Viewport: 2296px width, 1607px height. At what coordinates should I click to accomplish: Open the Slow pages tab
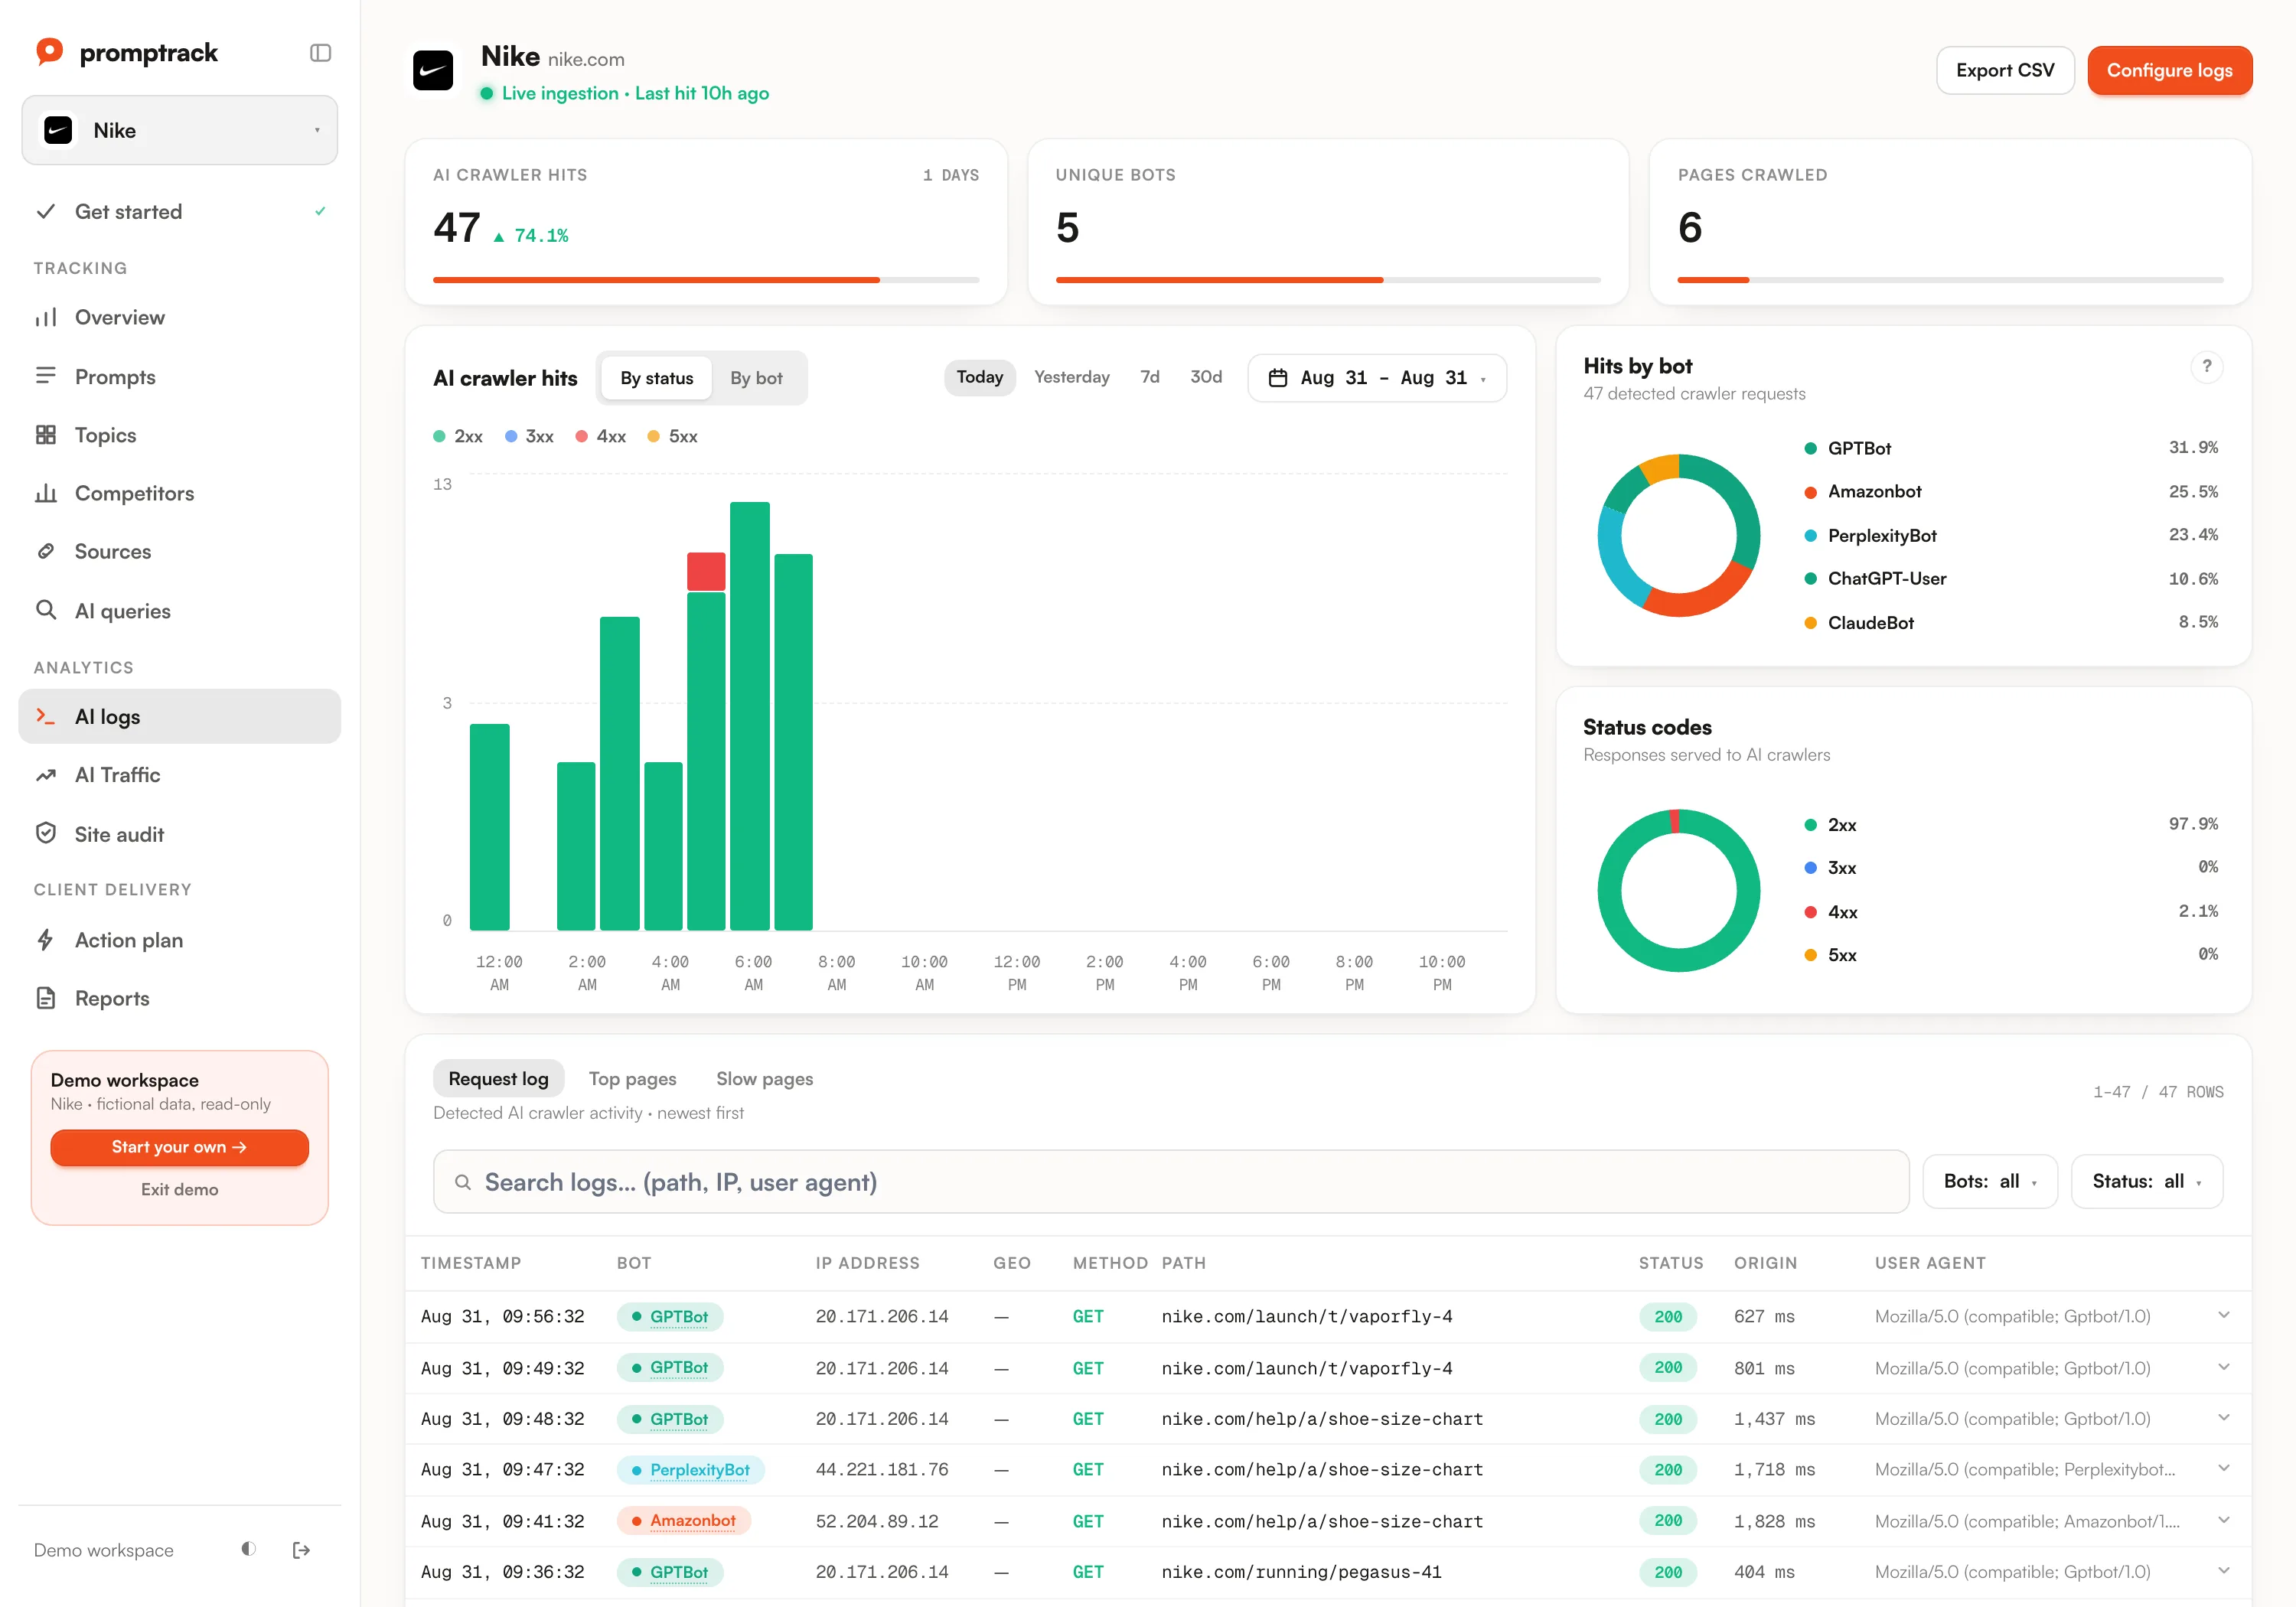pos(764,1079)
